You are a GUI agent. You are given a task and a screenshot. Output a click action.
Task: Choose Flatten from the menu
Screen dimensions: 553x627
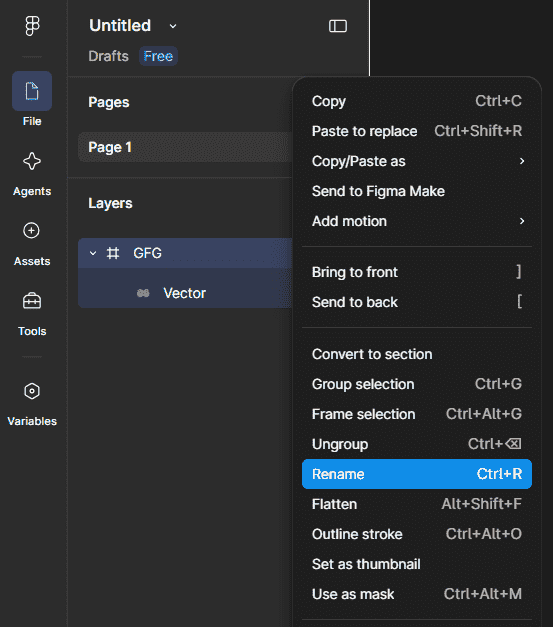click(417, 504)
